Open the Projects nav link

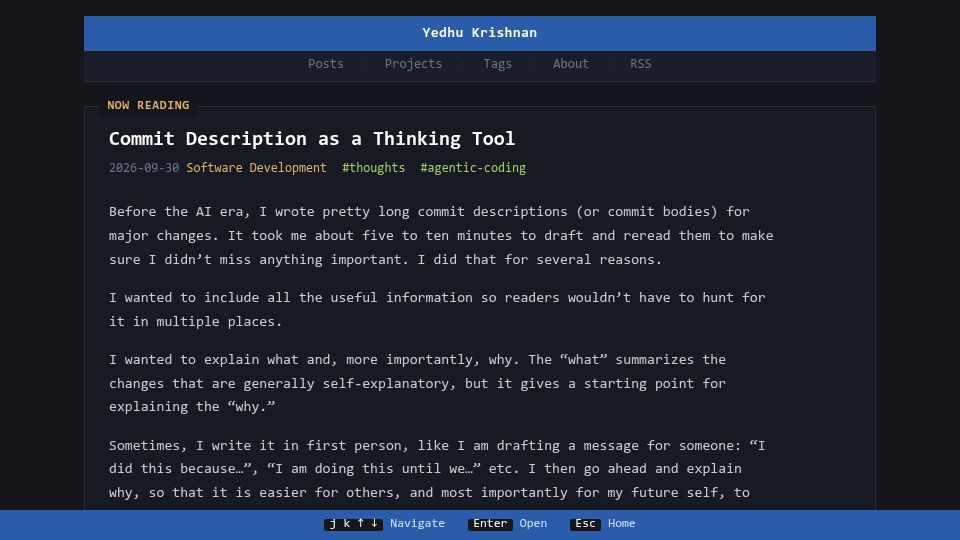[x=413, y=64]
